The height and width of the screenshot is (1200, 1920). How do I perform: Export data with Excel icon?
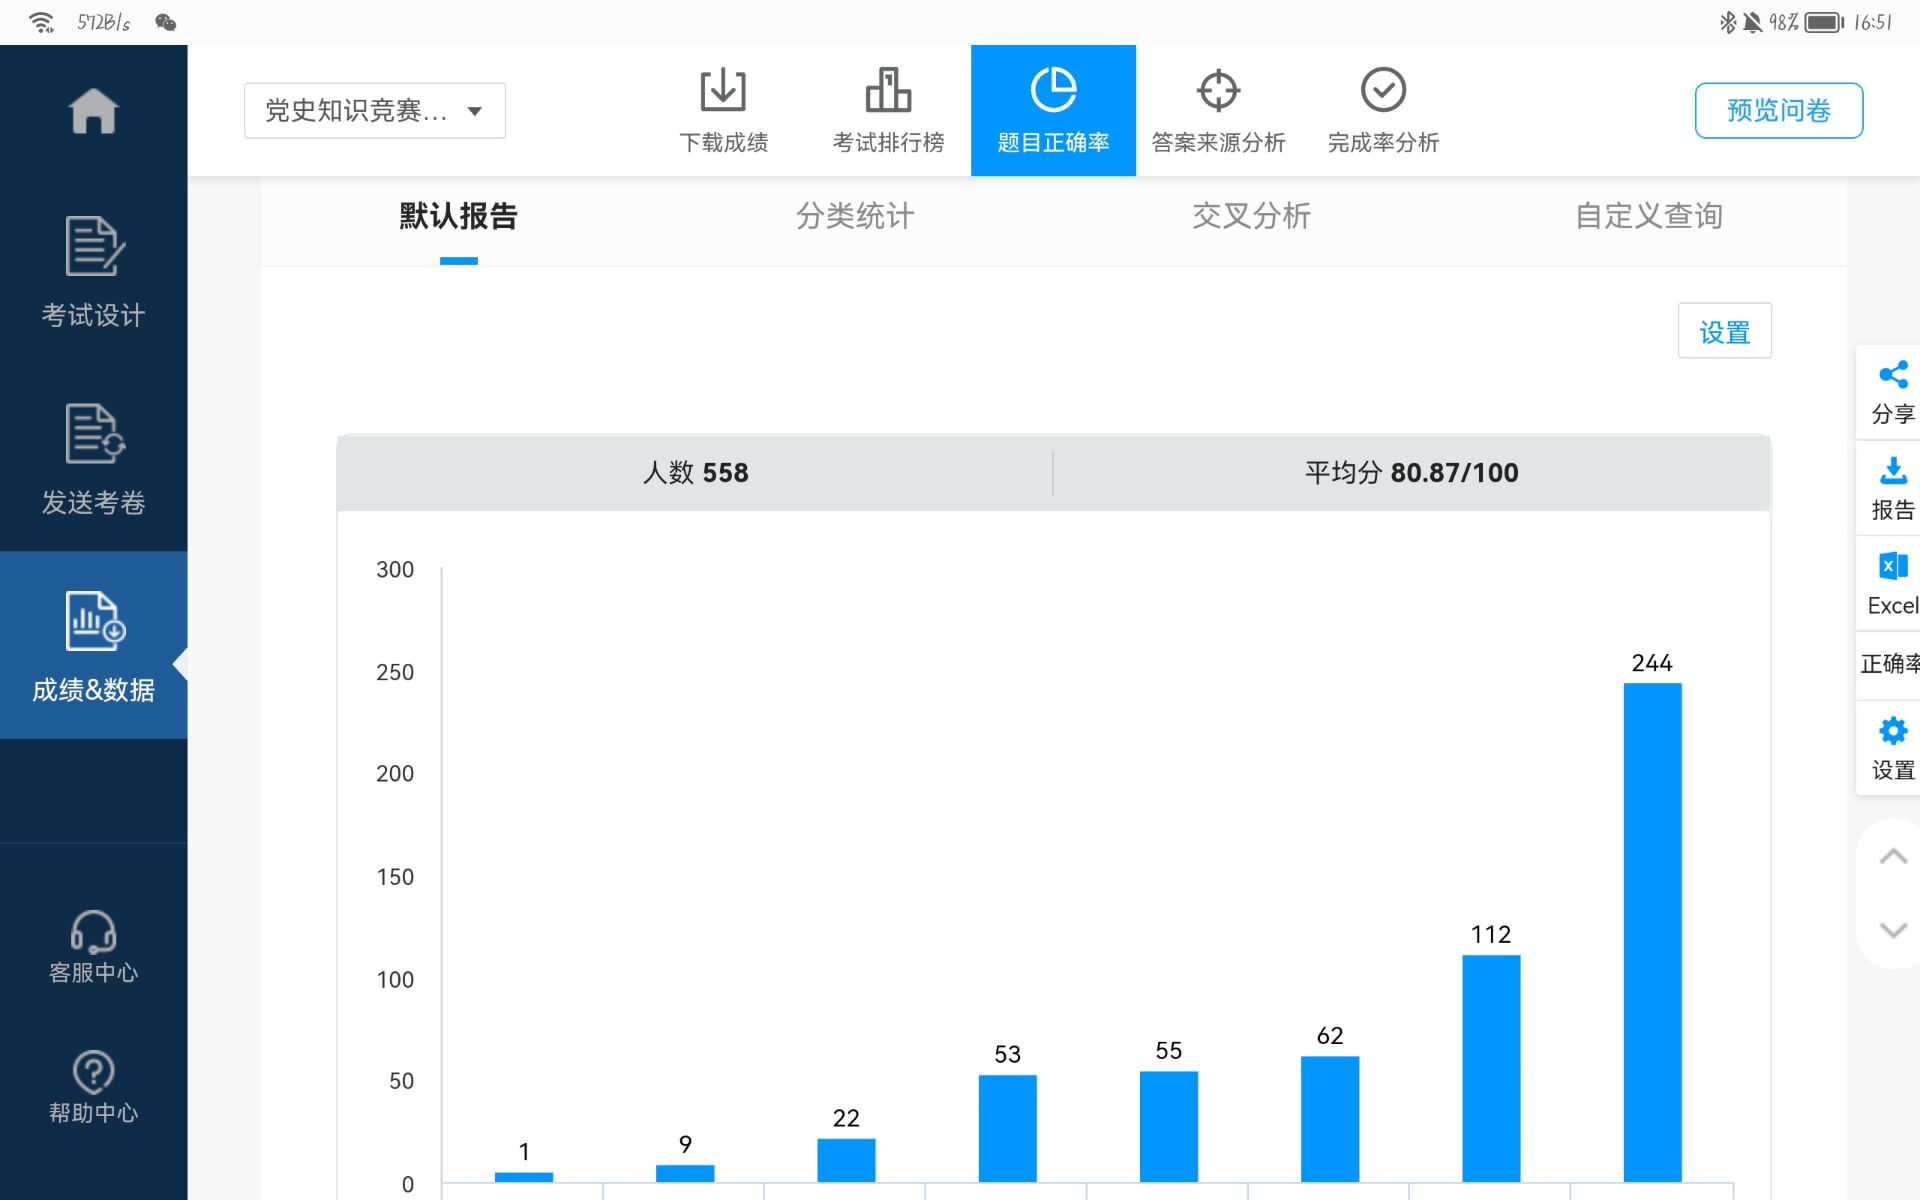pyautogui.click(x=1892, y=583)
